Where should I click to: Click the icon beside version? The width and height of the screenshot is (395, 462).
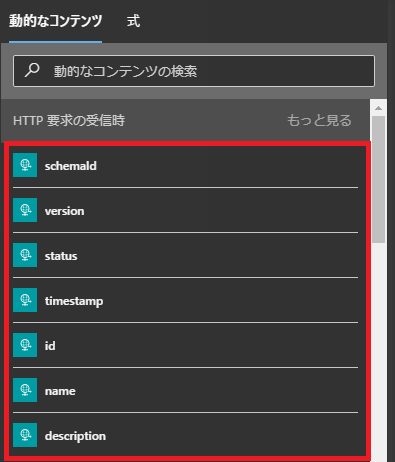(x=25, y=210)
